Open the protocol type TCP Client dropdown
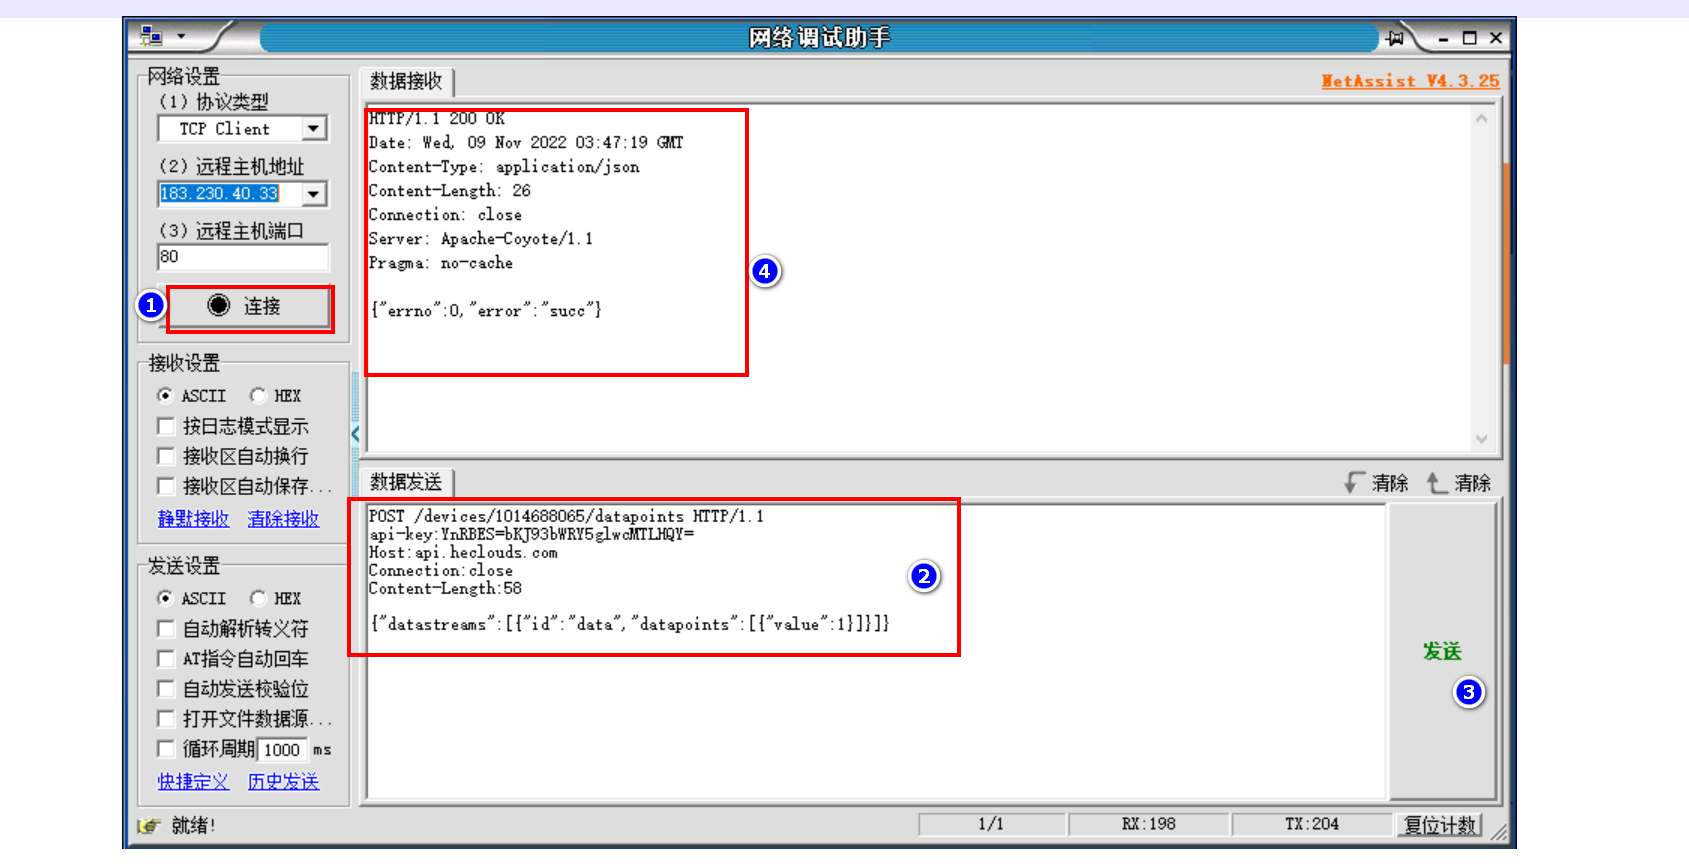This screenshot has height=867, width=1689. point(314,129)
